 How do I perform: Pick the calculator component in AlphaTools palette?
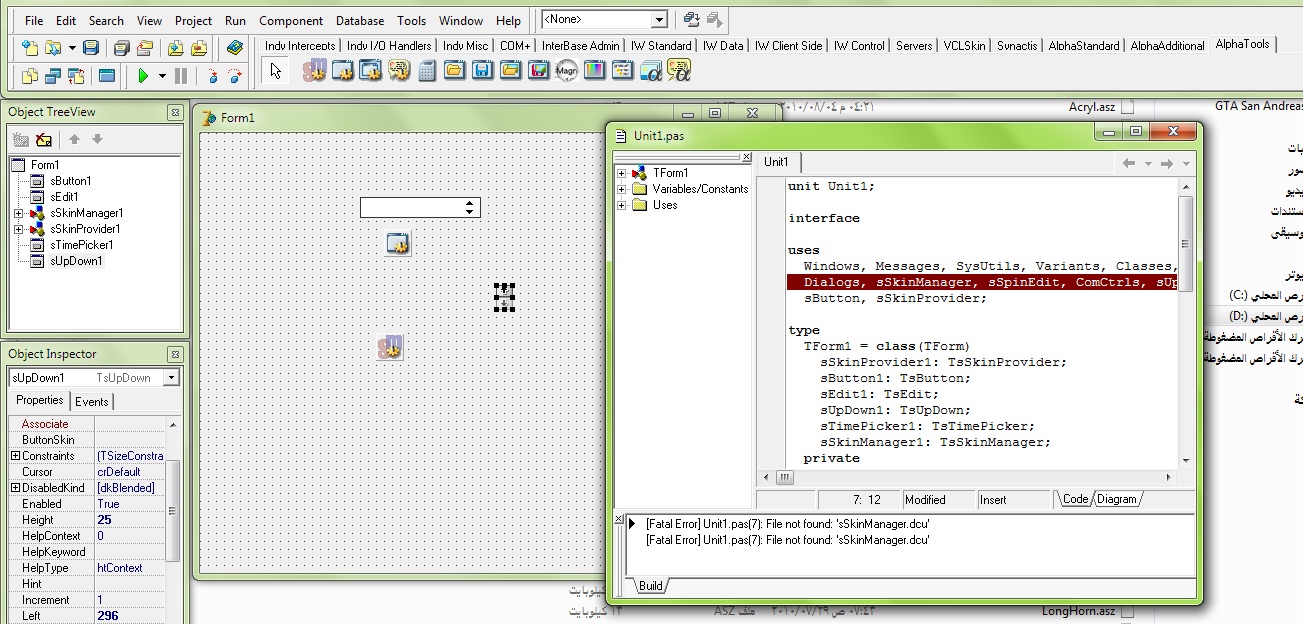coord(427,71)
